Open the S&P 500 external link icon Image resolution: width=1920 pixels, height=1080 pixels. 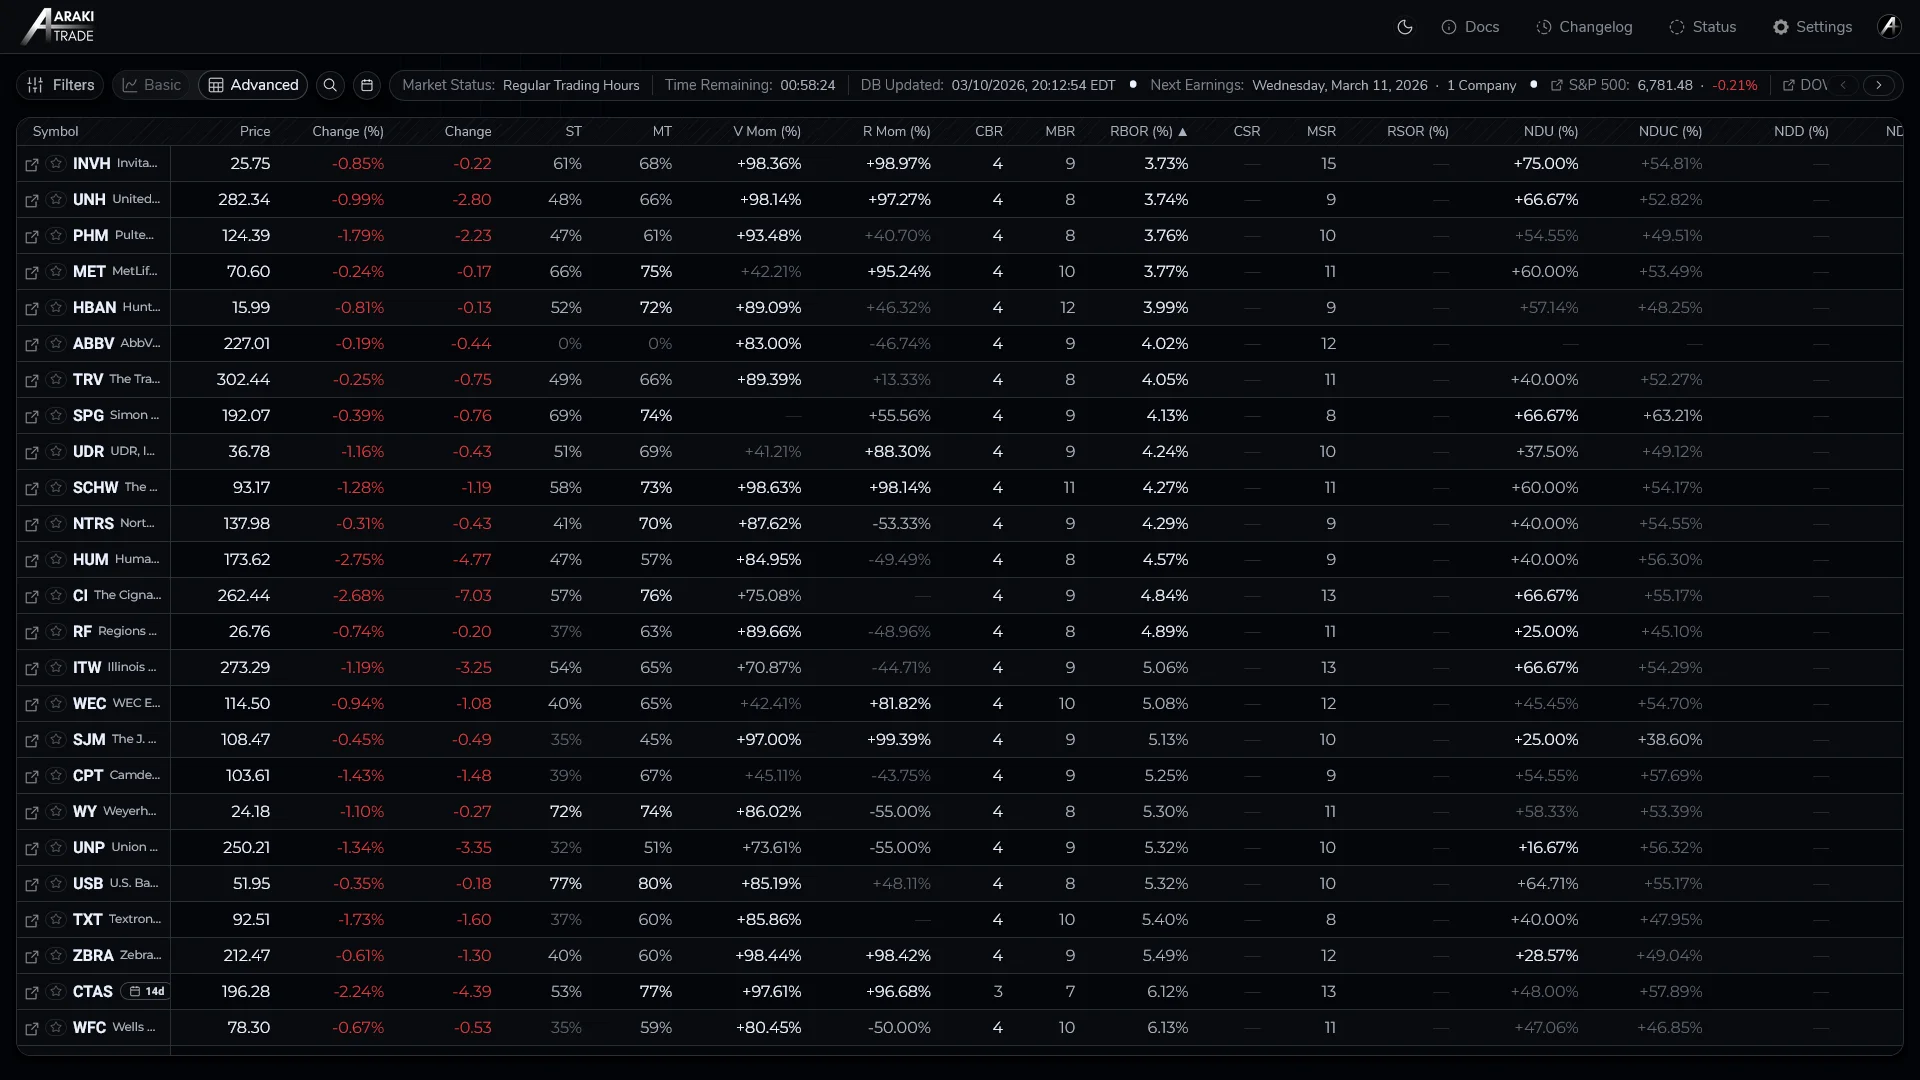coord(1557,86)
